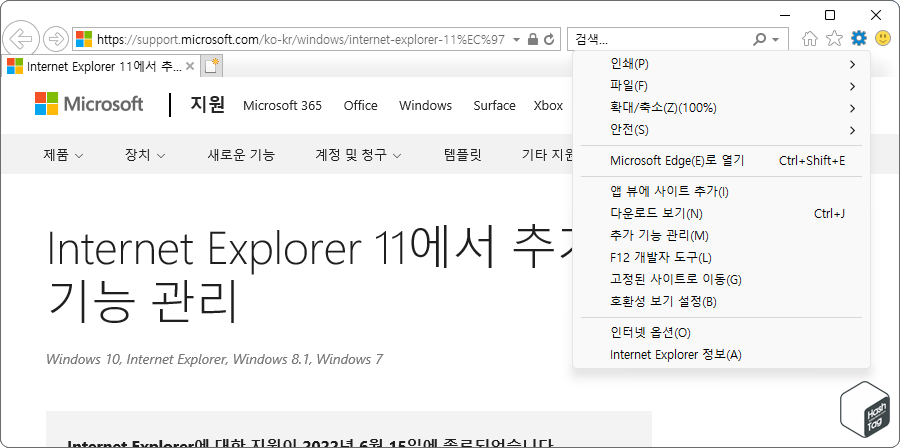Go to Microsoft 365 link
This screenshot has width=900, height=448.
282,106
